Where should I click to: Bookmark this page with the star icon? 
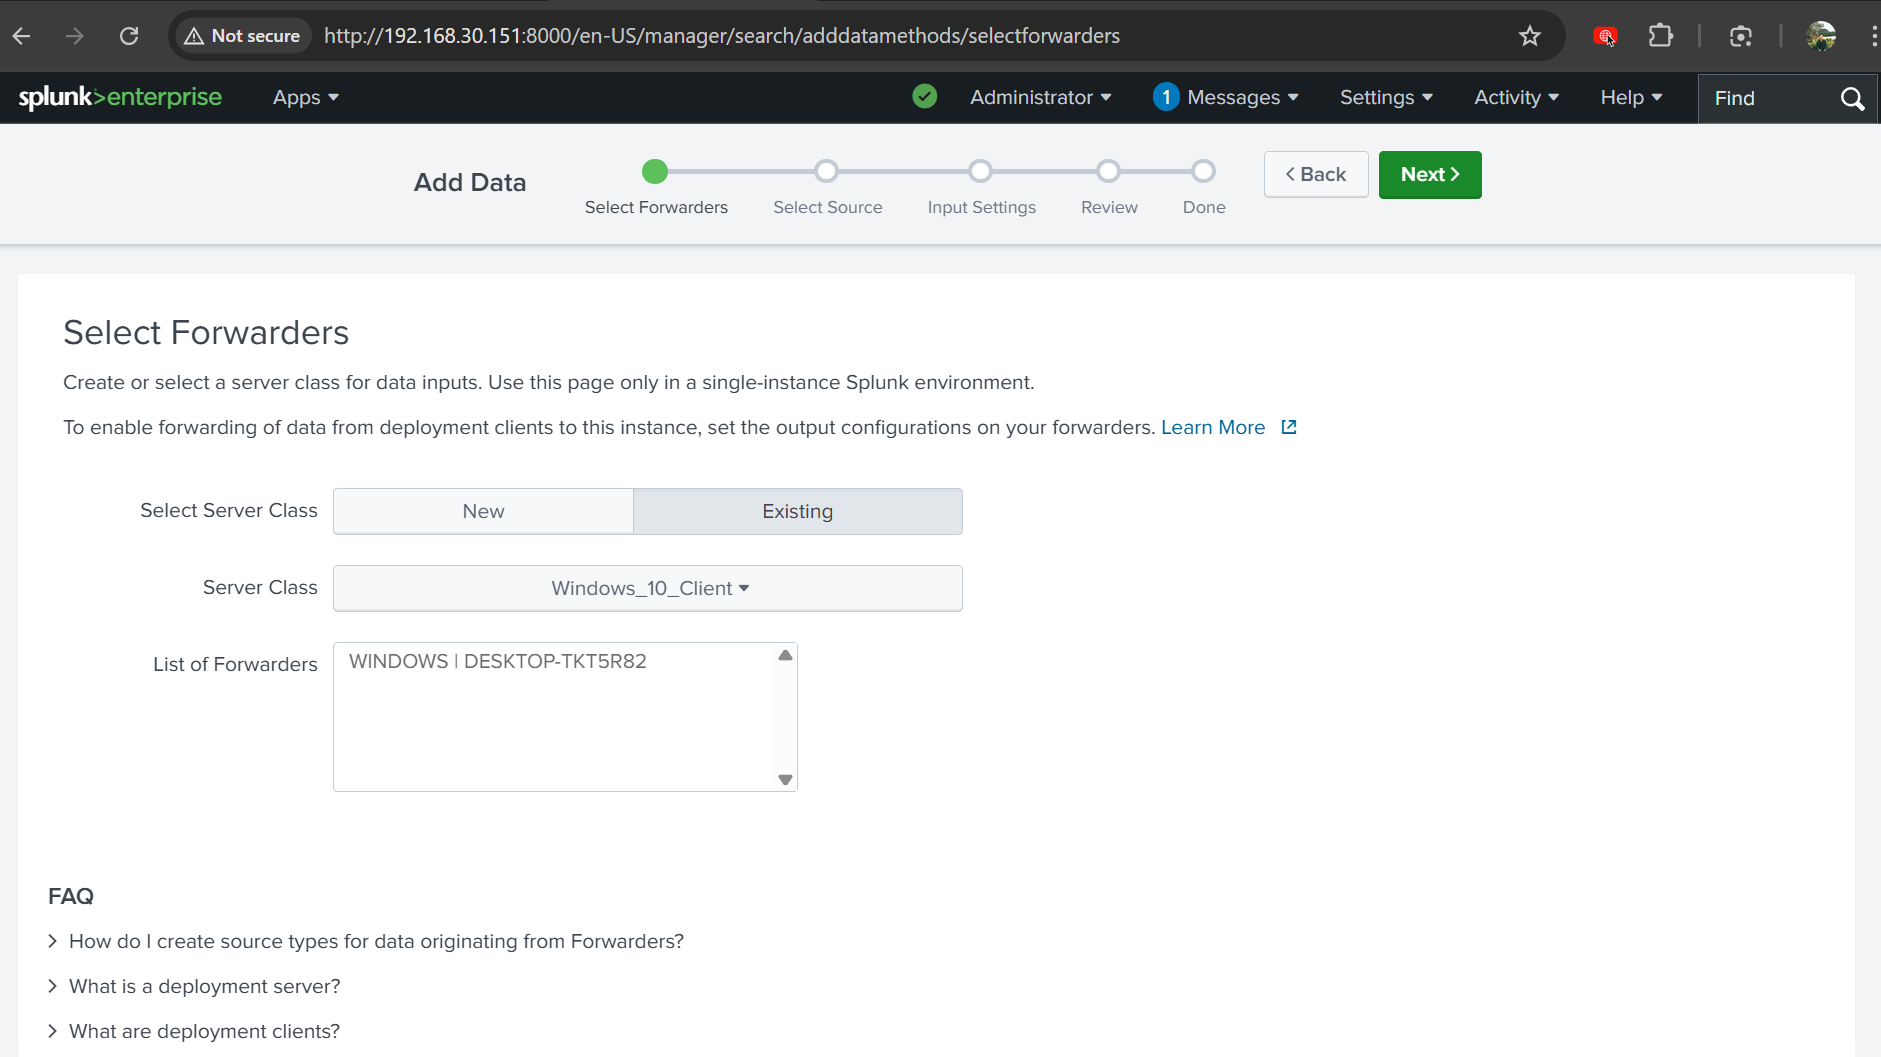pyautogui.click(x=1529, y=36)
